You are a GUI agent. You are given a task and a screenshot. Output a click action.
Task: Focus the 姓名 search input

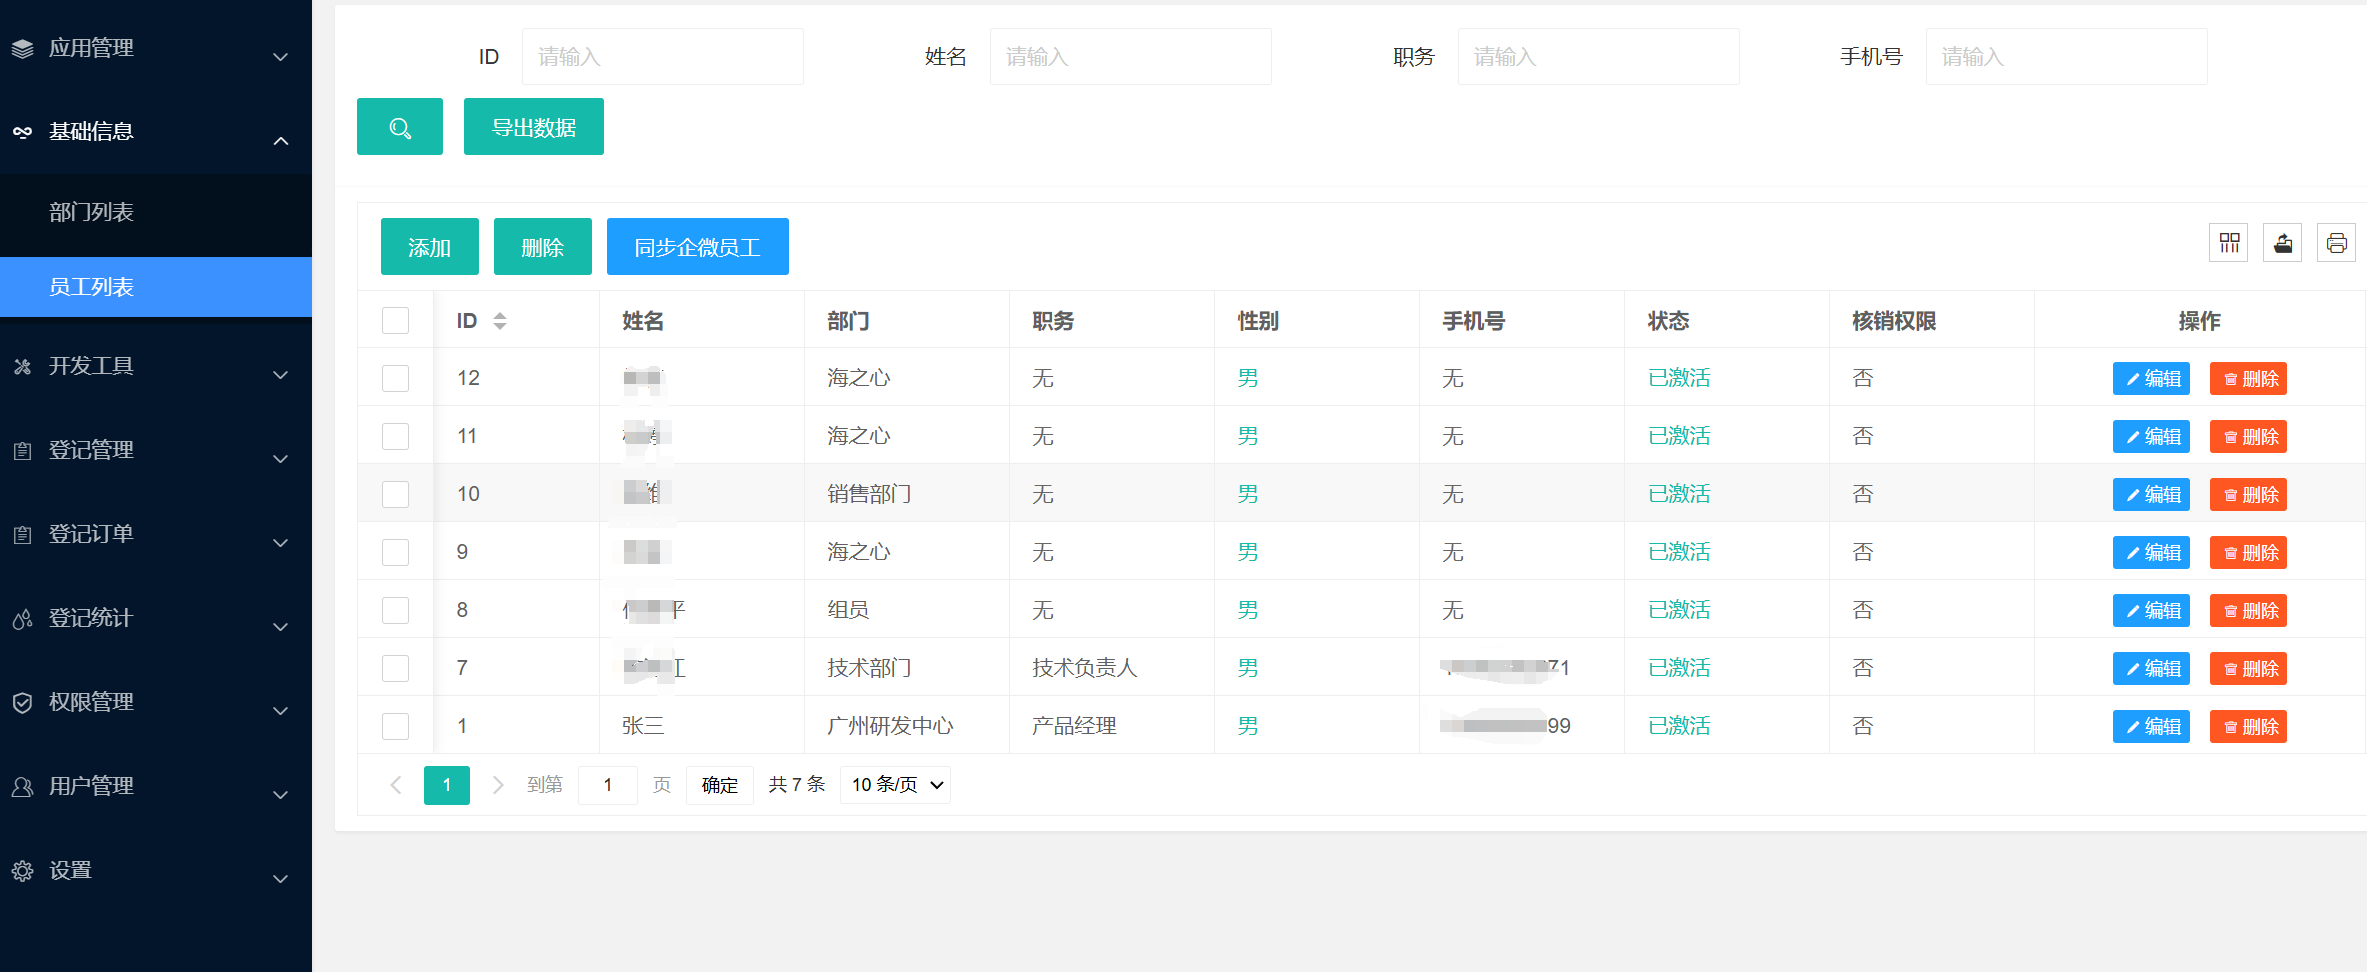tap(1131, 57)
